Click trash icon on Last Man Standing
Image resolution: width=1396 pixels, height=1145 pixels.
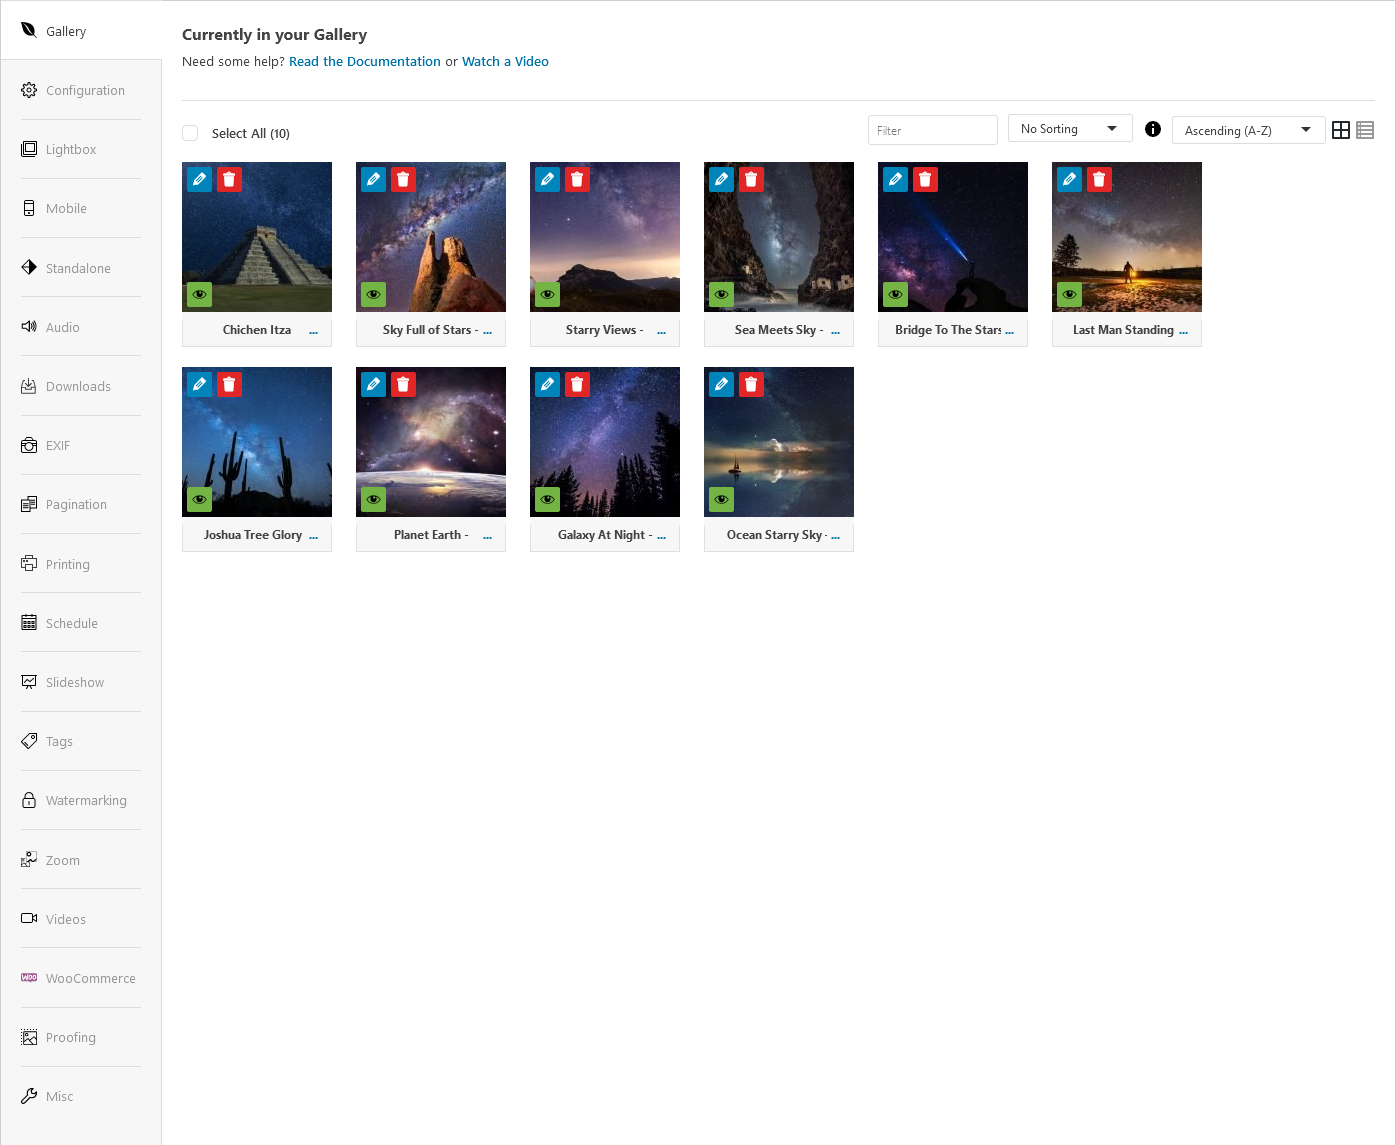(1099, 180)
